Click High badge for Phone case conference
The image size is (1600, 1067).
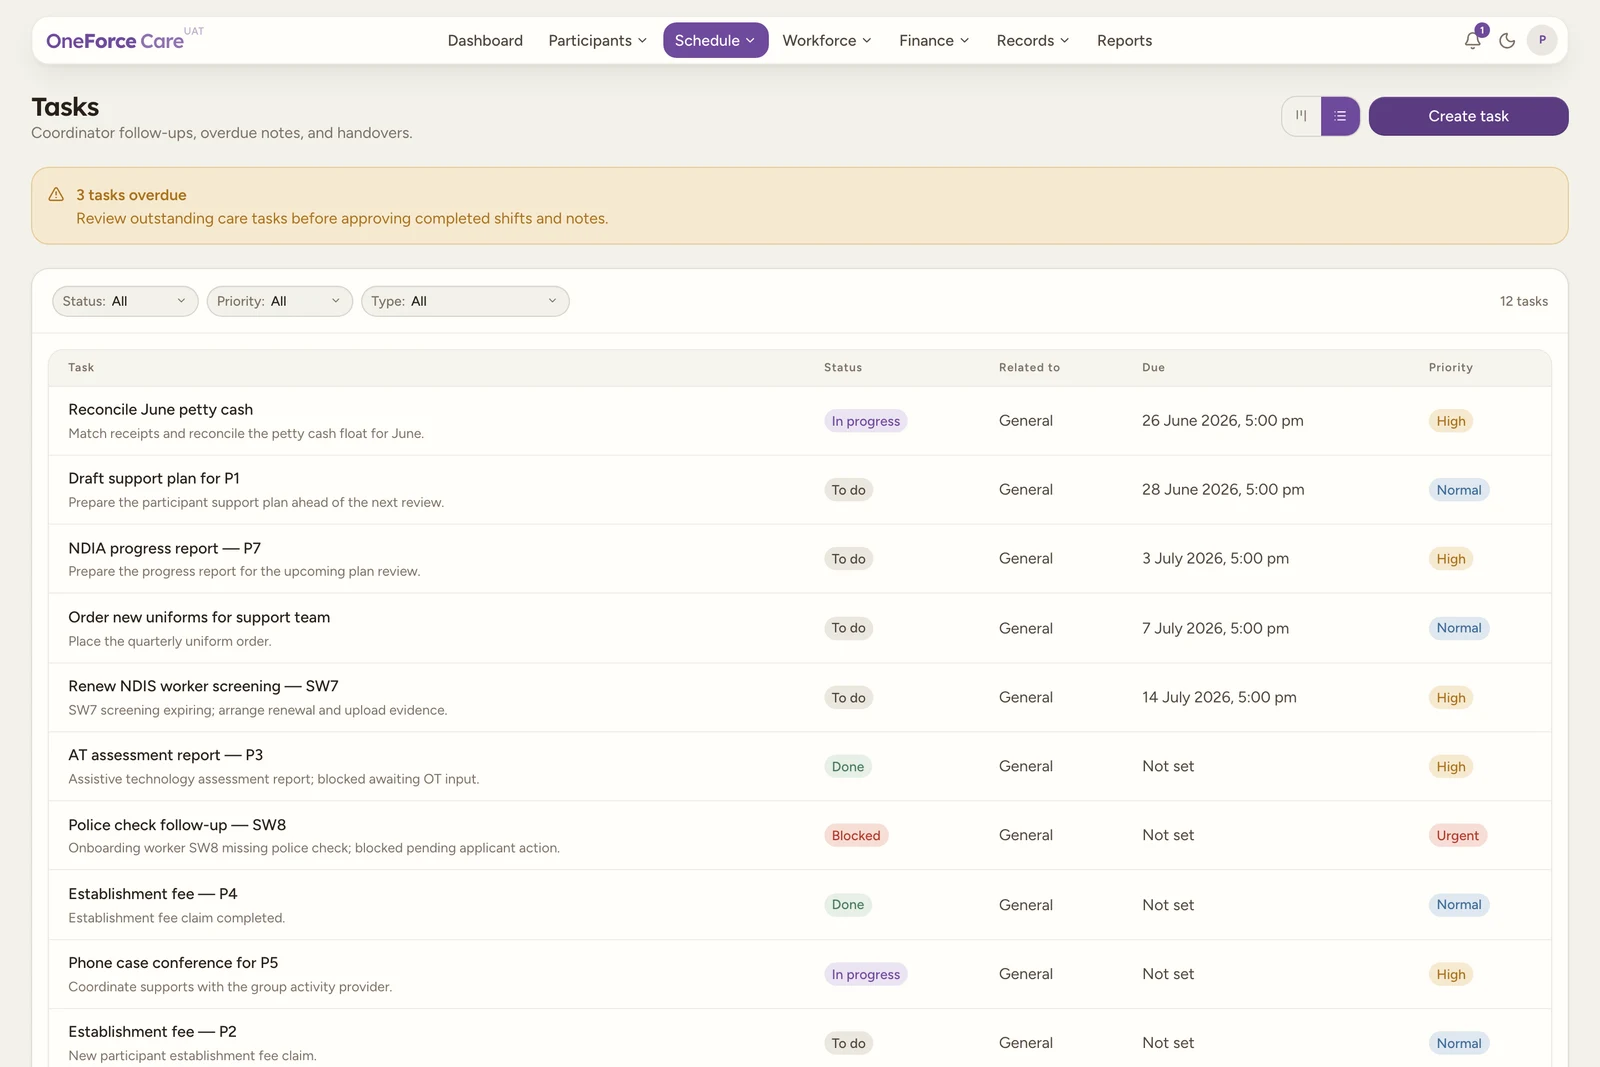1450,975
